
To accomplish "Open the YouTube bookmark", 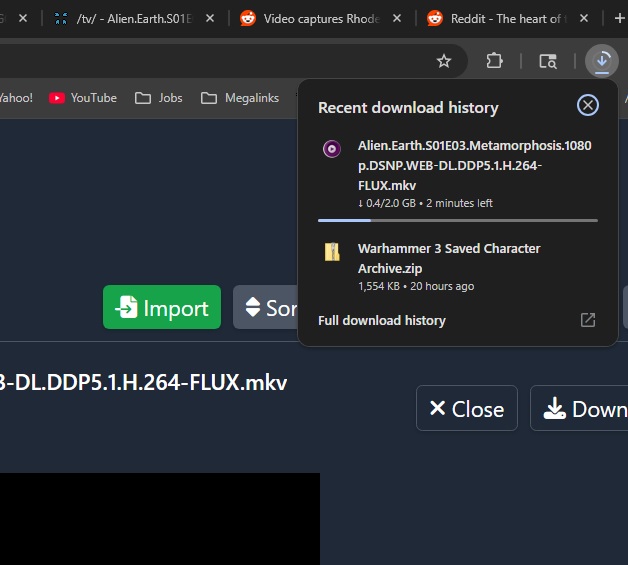I will [x=83, y=98].
